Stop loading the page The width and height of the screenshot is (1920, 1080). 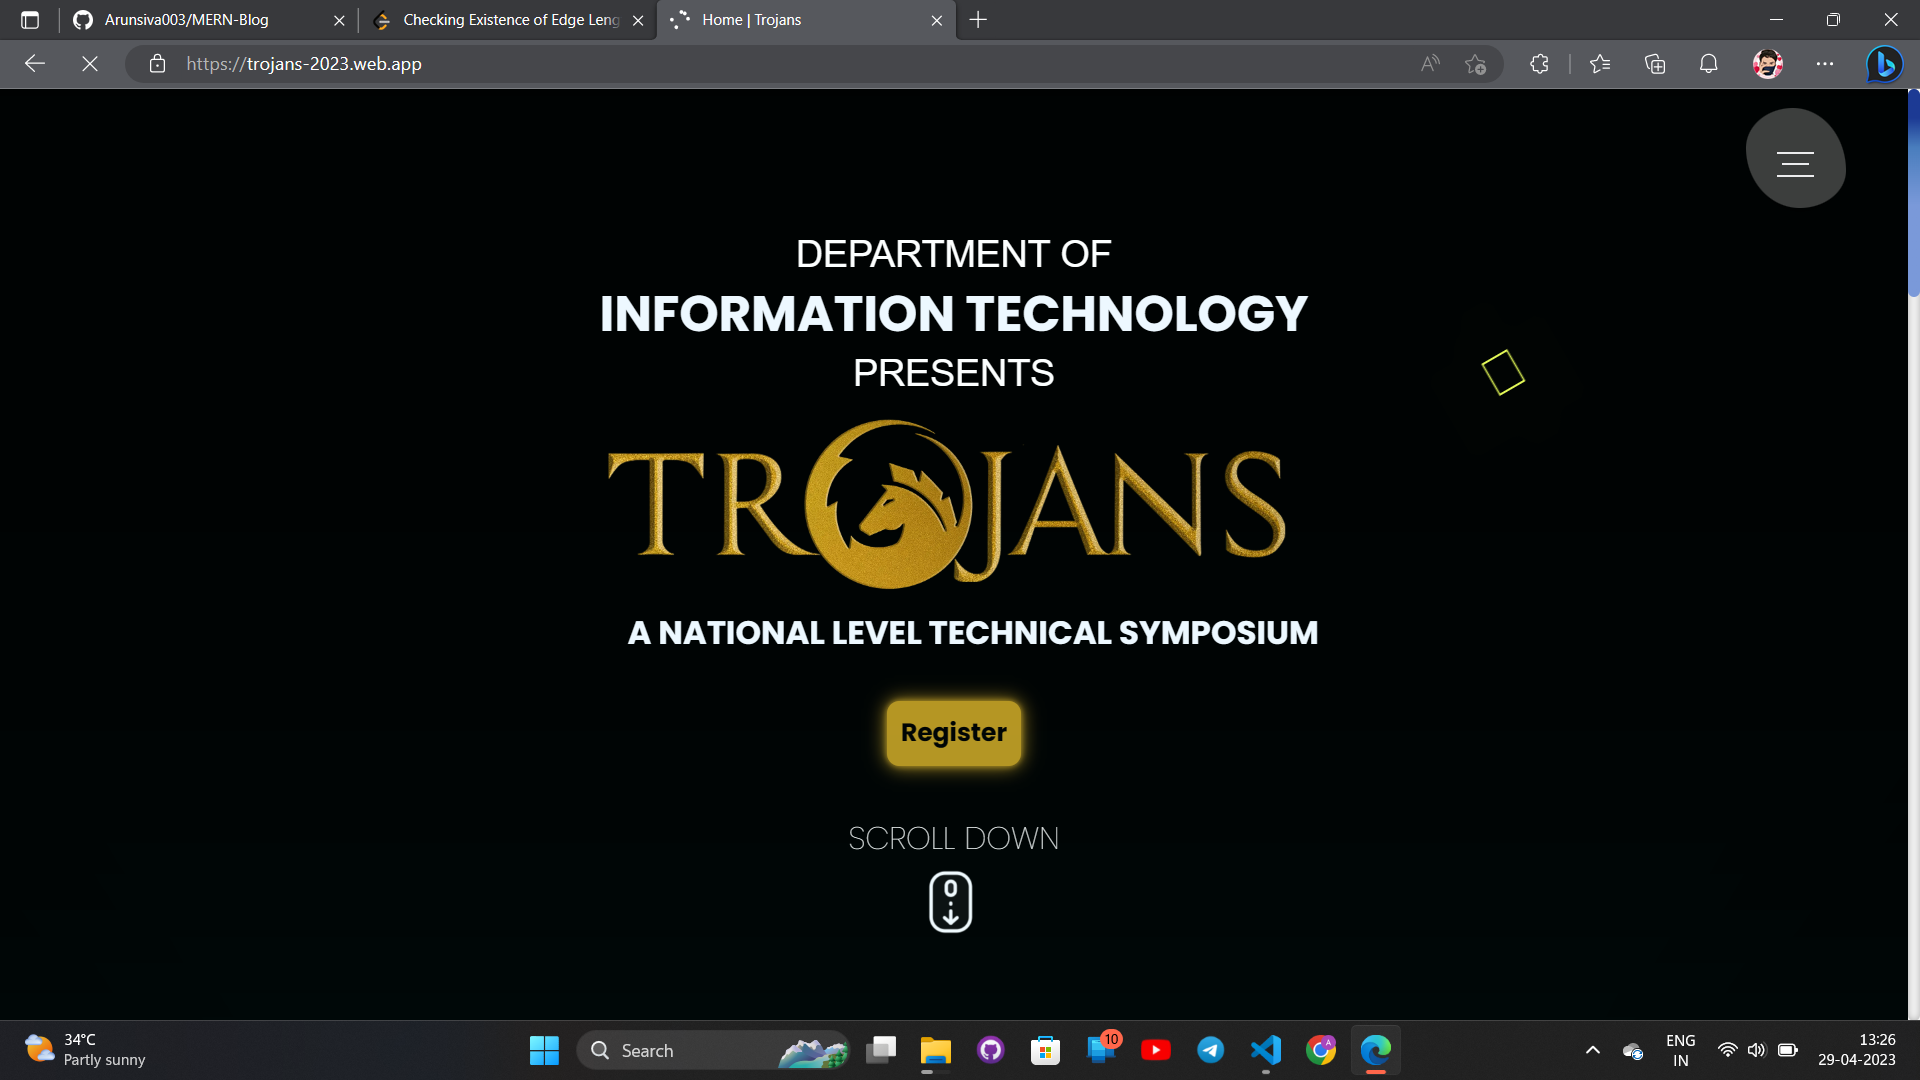[90, 64]
